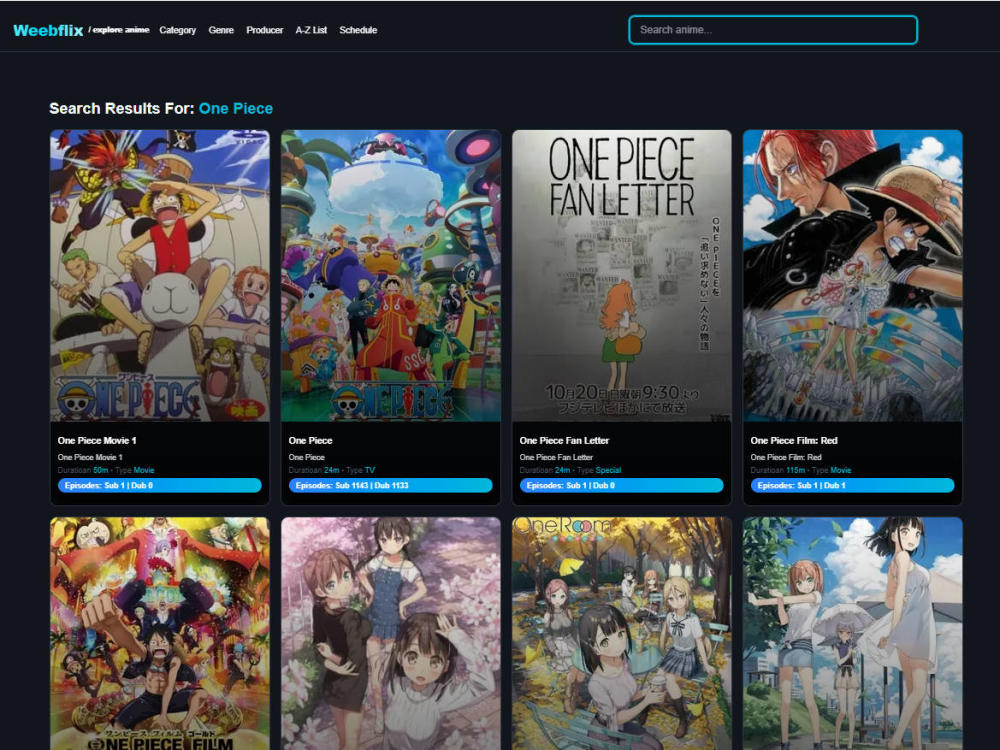Open the One Piece Film Gold poster
Viewport: 1000px width, 750px height.
pos(159,633)
